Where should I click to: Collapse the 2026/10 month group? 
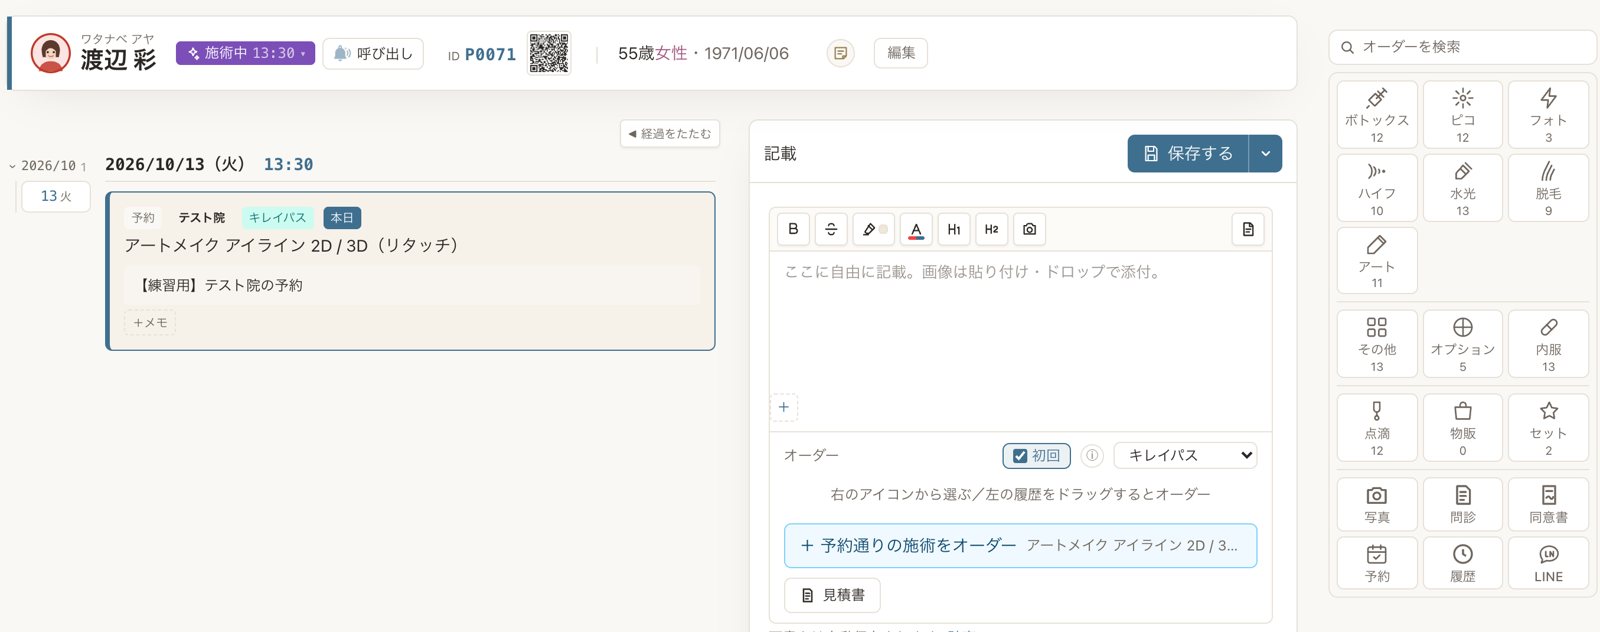tap(48, 166)
